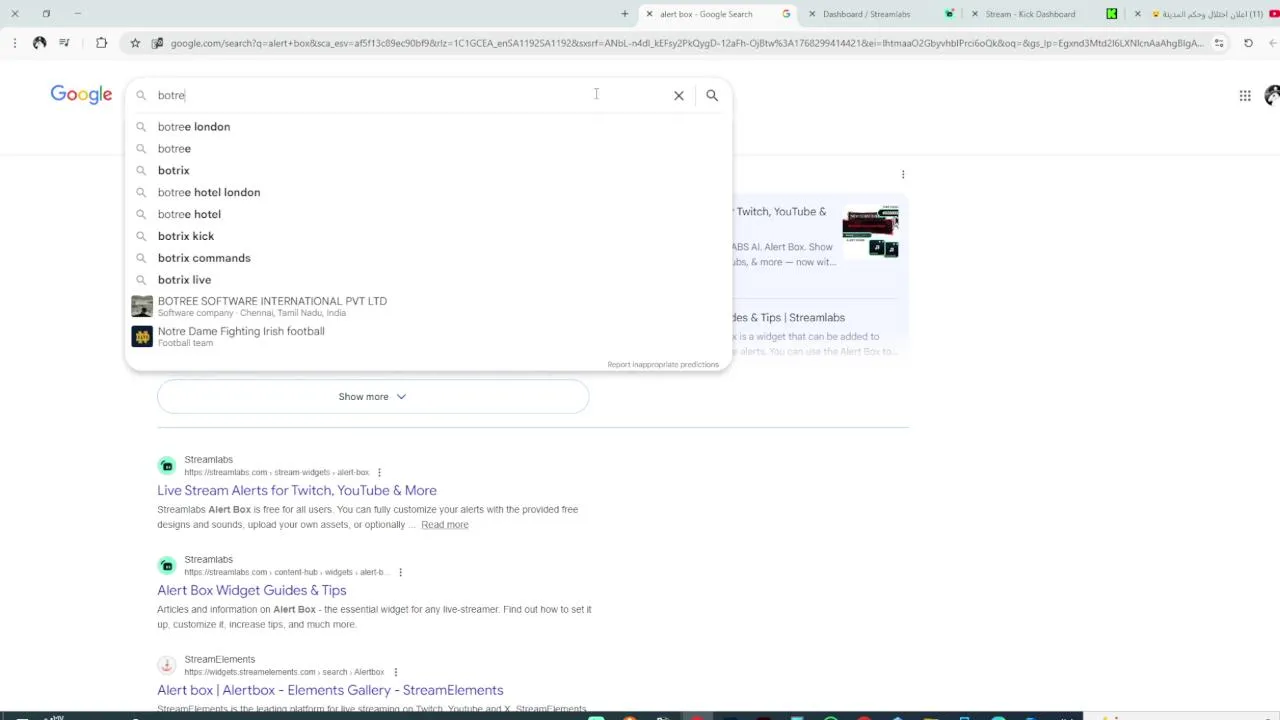Viewport: 1280px width, 720px height.
Task: Open the Google apps grid
Action: [1245, 96]
